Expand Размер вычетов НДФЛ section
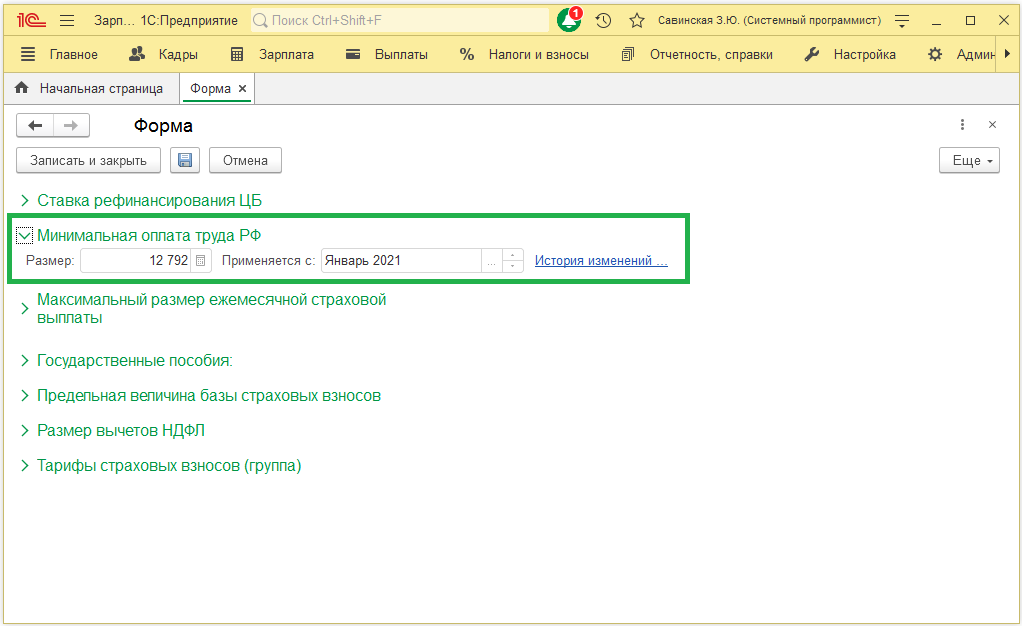 (x=25, y=431)
